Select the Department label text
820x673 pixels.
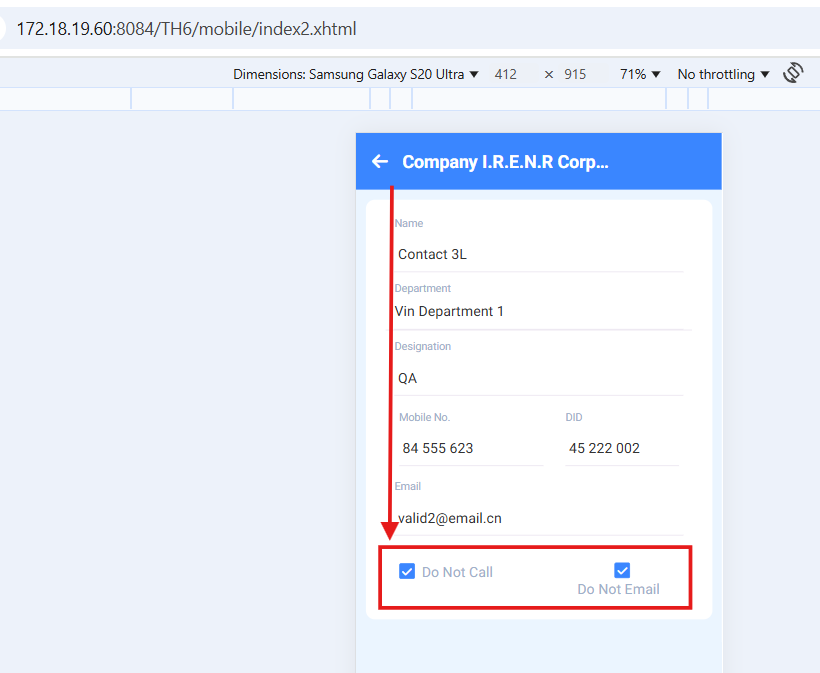tap(423, 288)
